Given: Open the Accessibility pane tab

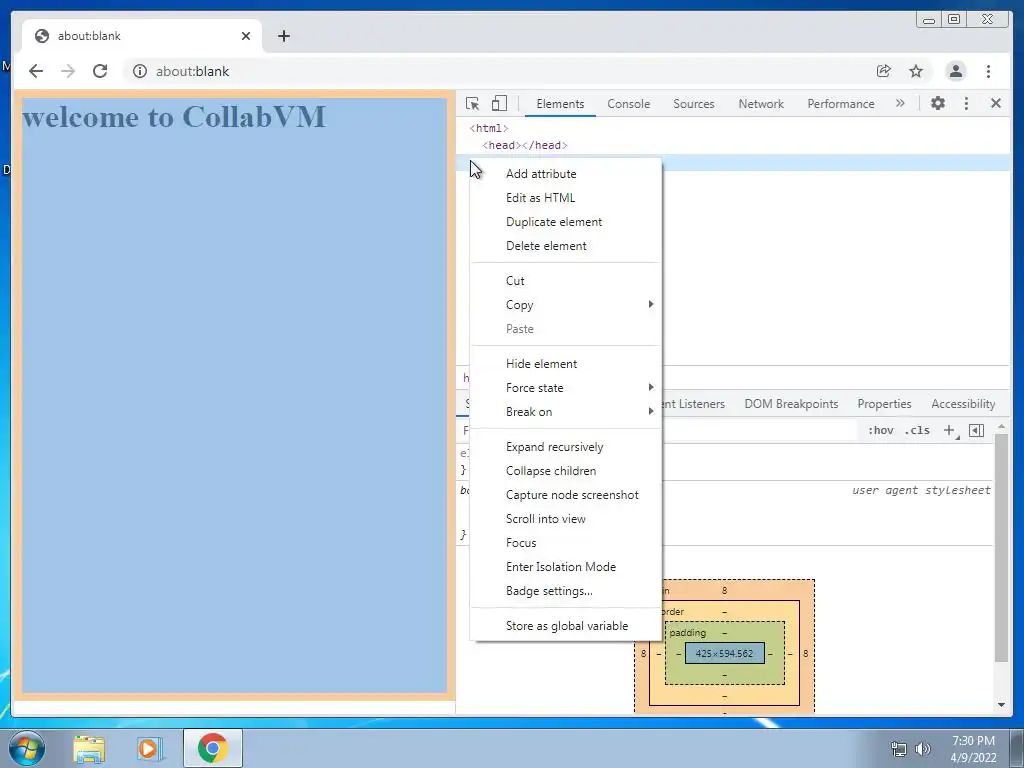Looking at the screenshot, I should (x=963, y=404).
